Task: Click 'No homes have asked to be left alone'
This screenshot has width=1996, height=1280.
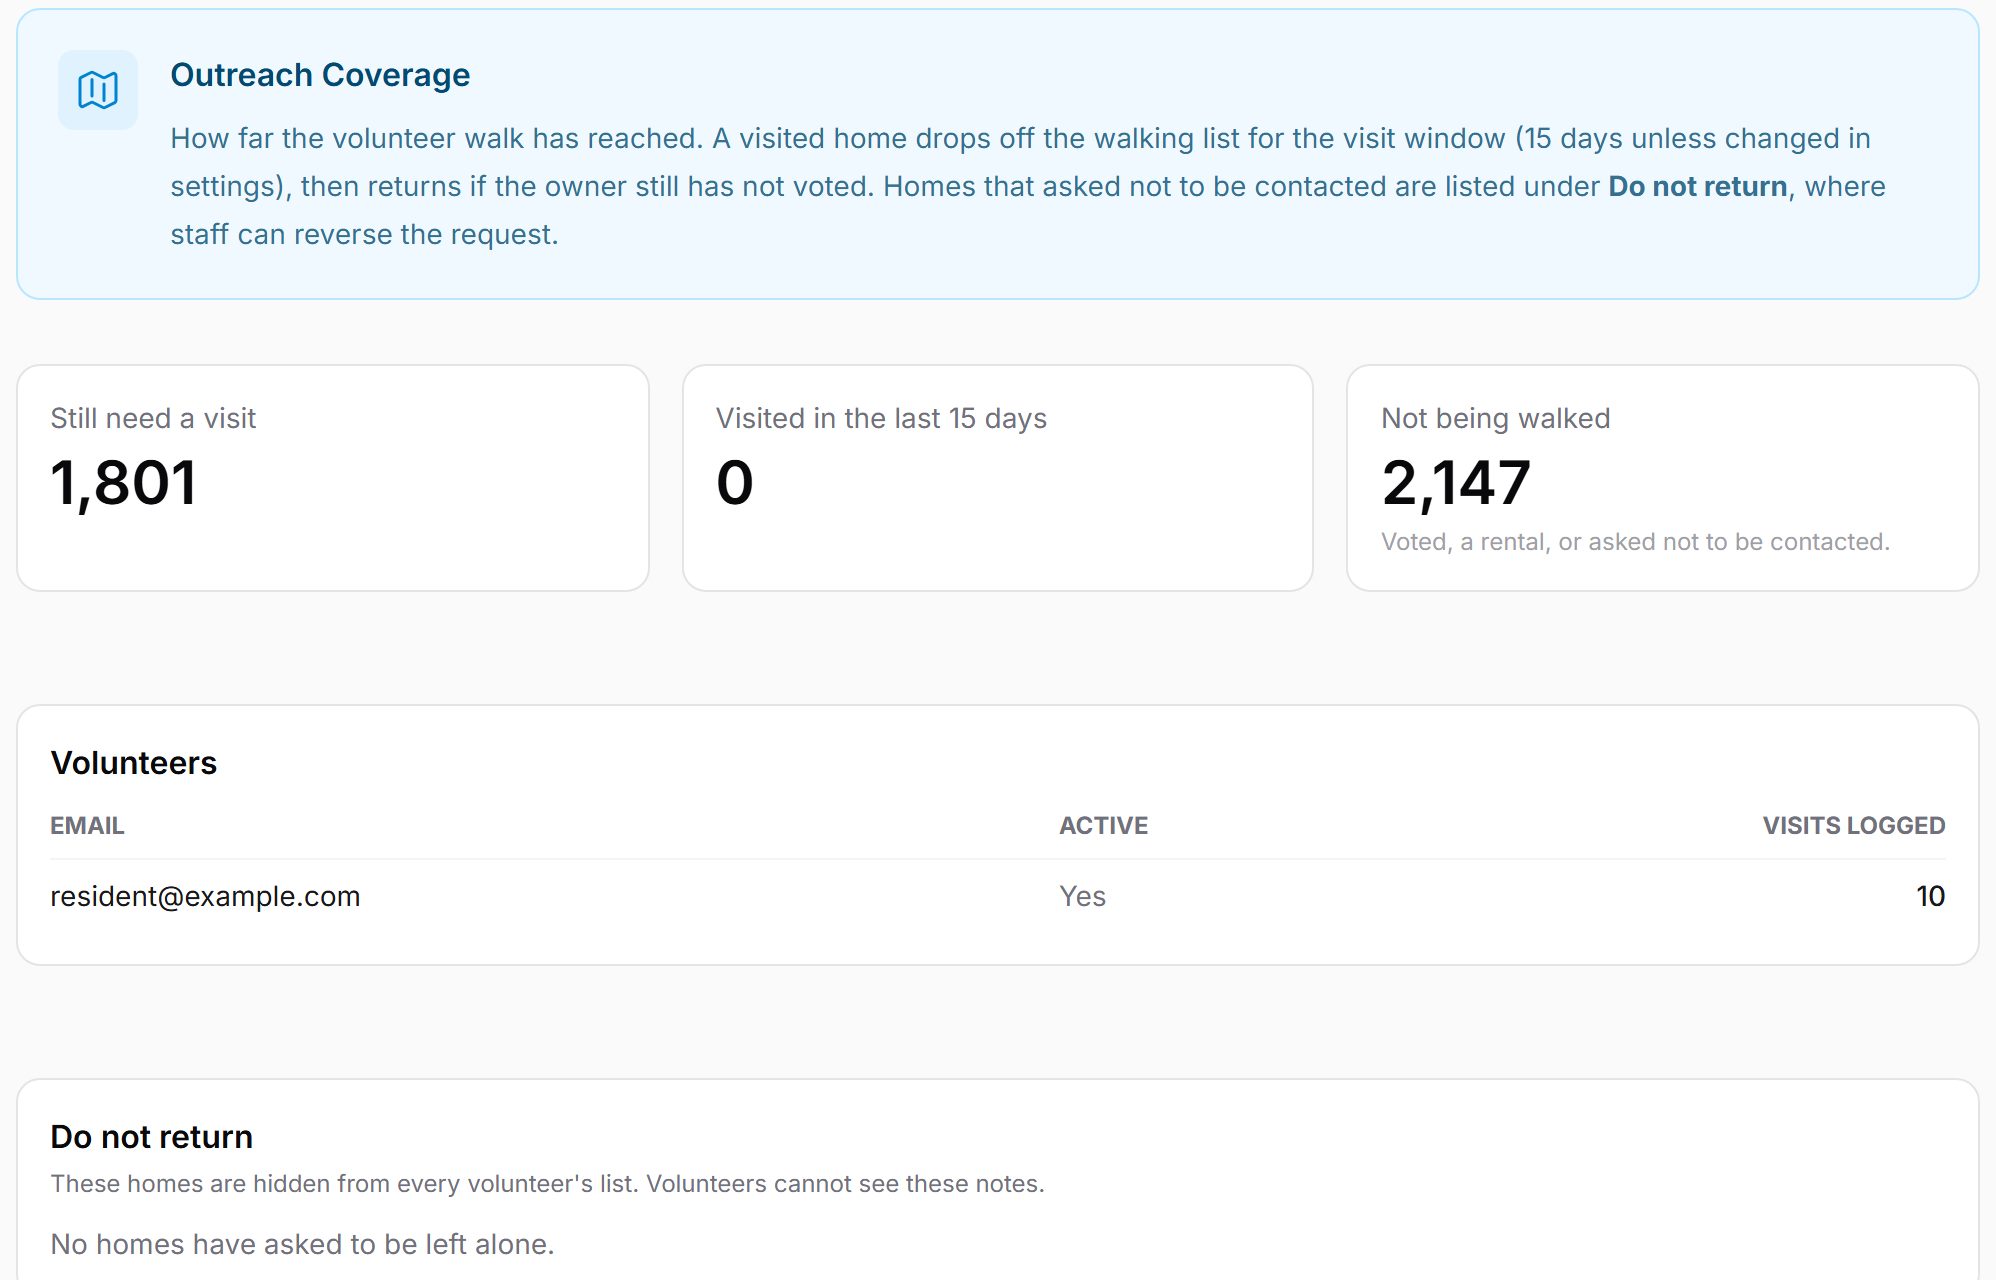Action: click(x=302, y=1244)
